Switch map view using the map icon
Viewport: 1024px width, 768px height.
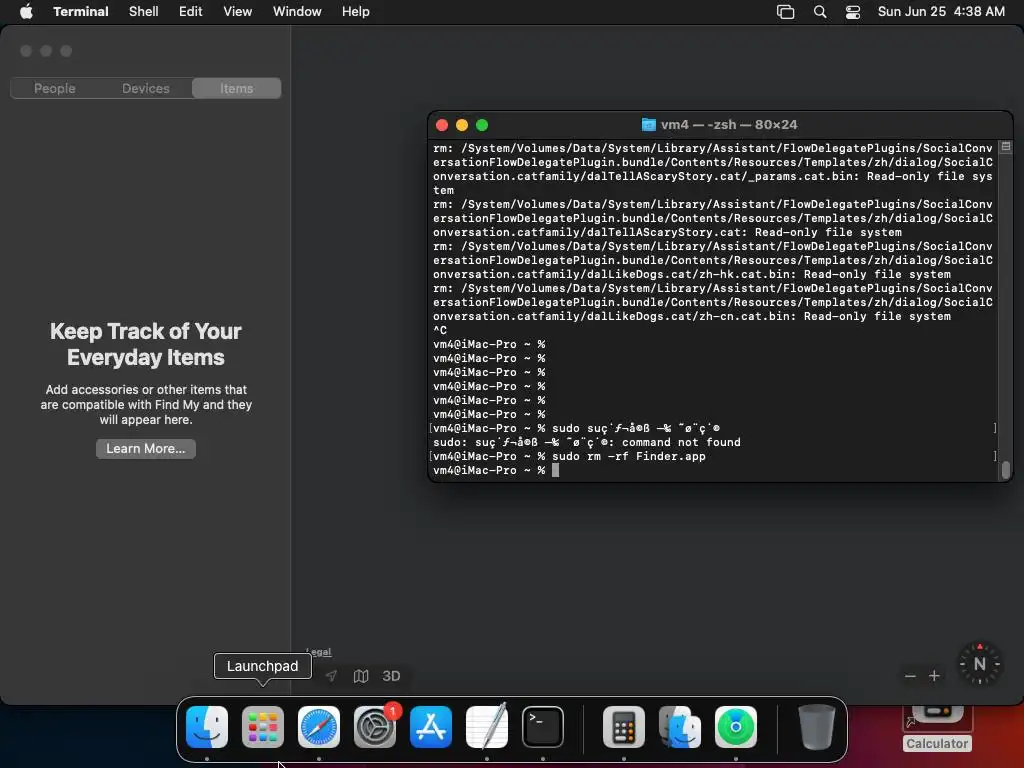click(x=361, y=676)
